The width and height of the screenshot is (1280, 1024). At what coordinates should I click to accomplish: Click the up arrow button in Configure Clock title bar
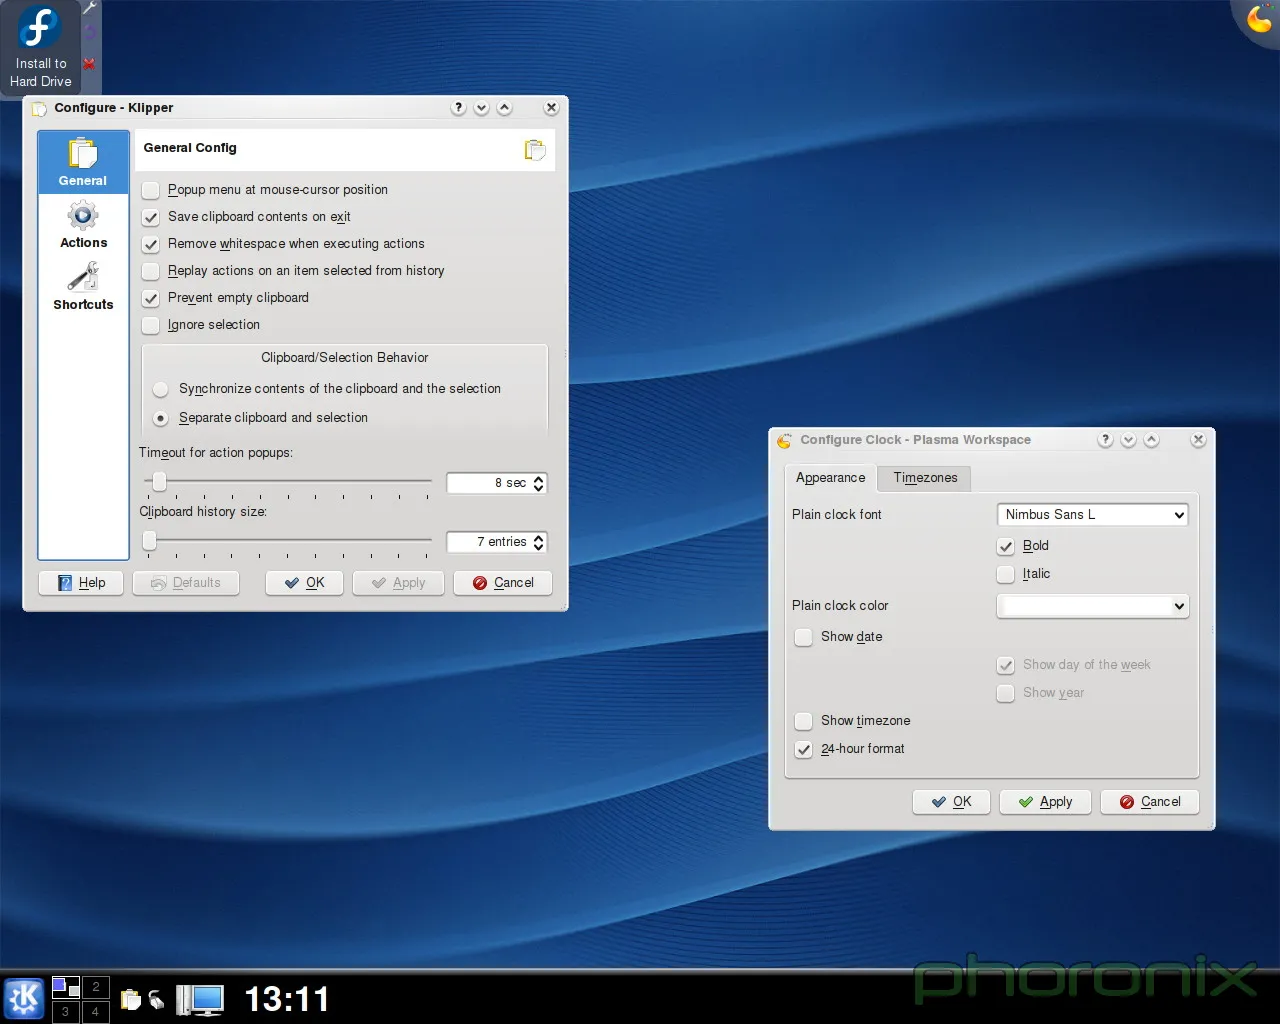tap(1151, 440)
